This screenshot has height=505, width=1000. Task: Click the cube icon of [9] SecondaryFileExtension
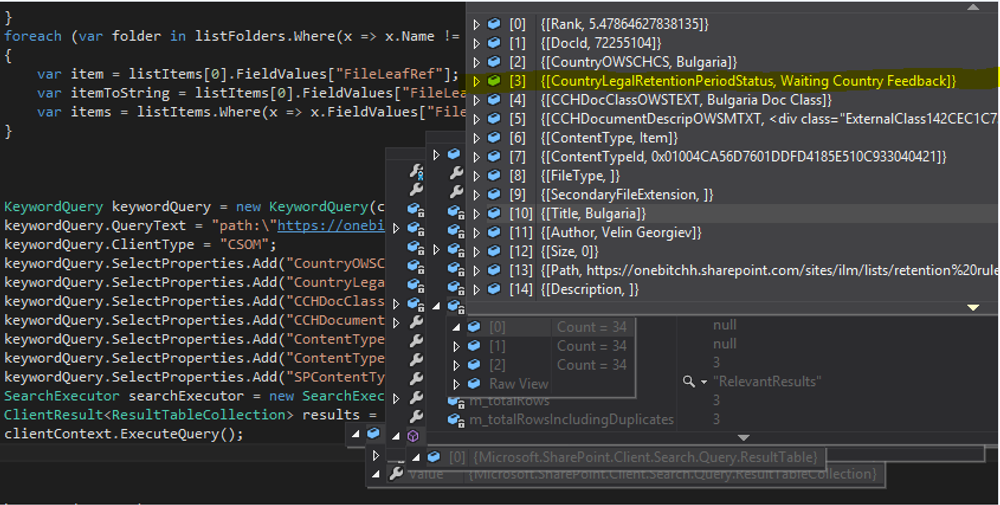494,194
